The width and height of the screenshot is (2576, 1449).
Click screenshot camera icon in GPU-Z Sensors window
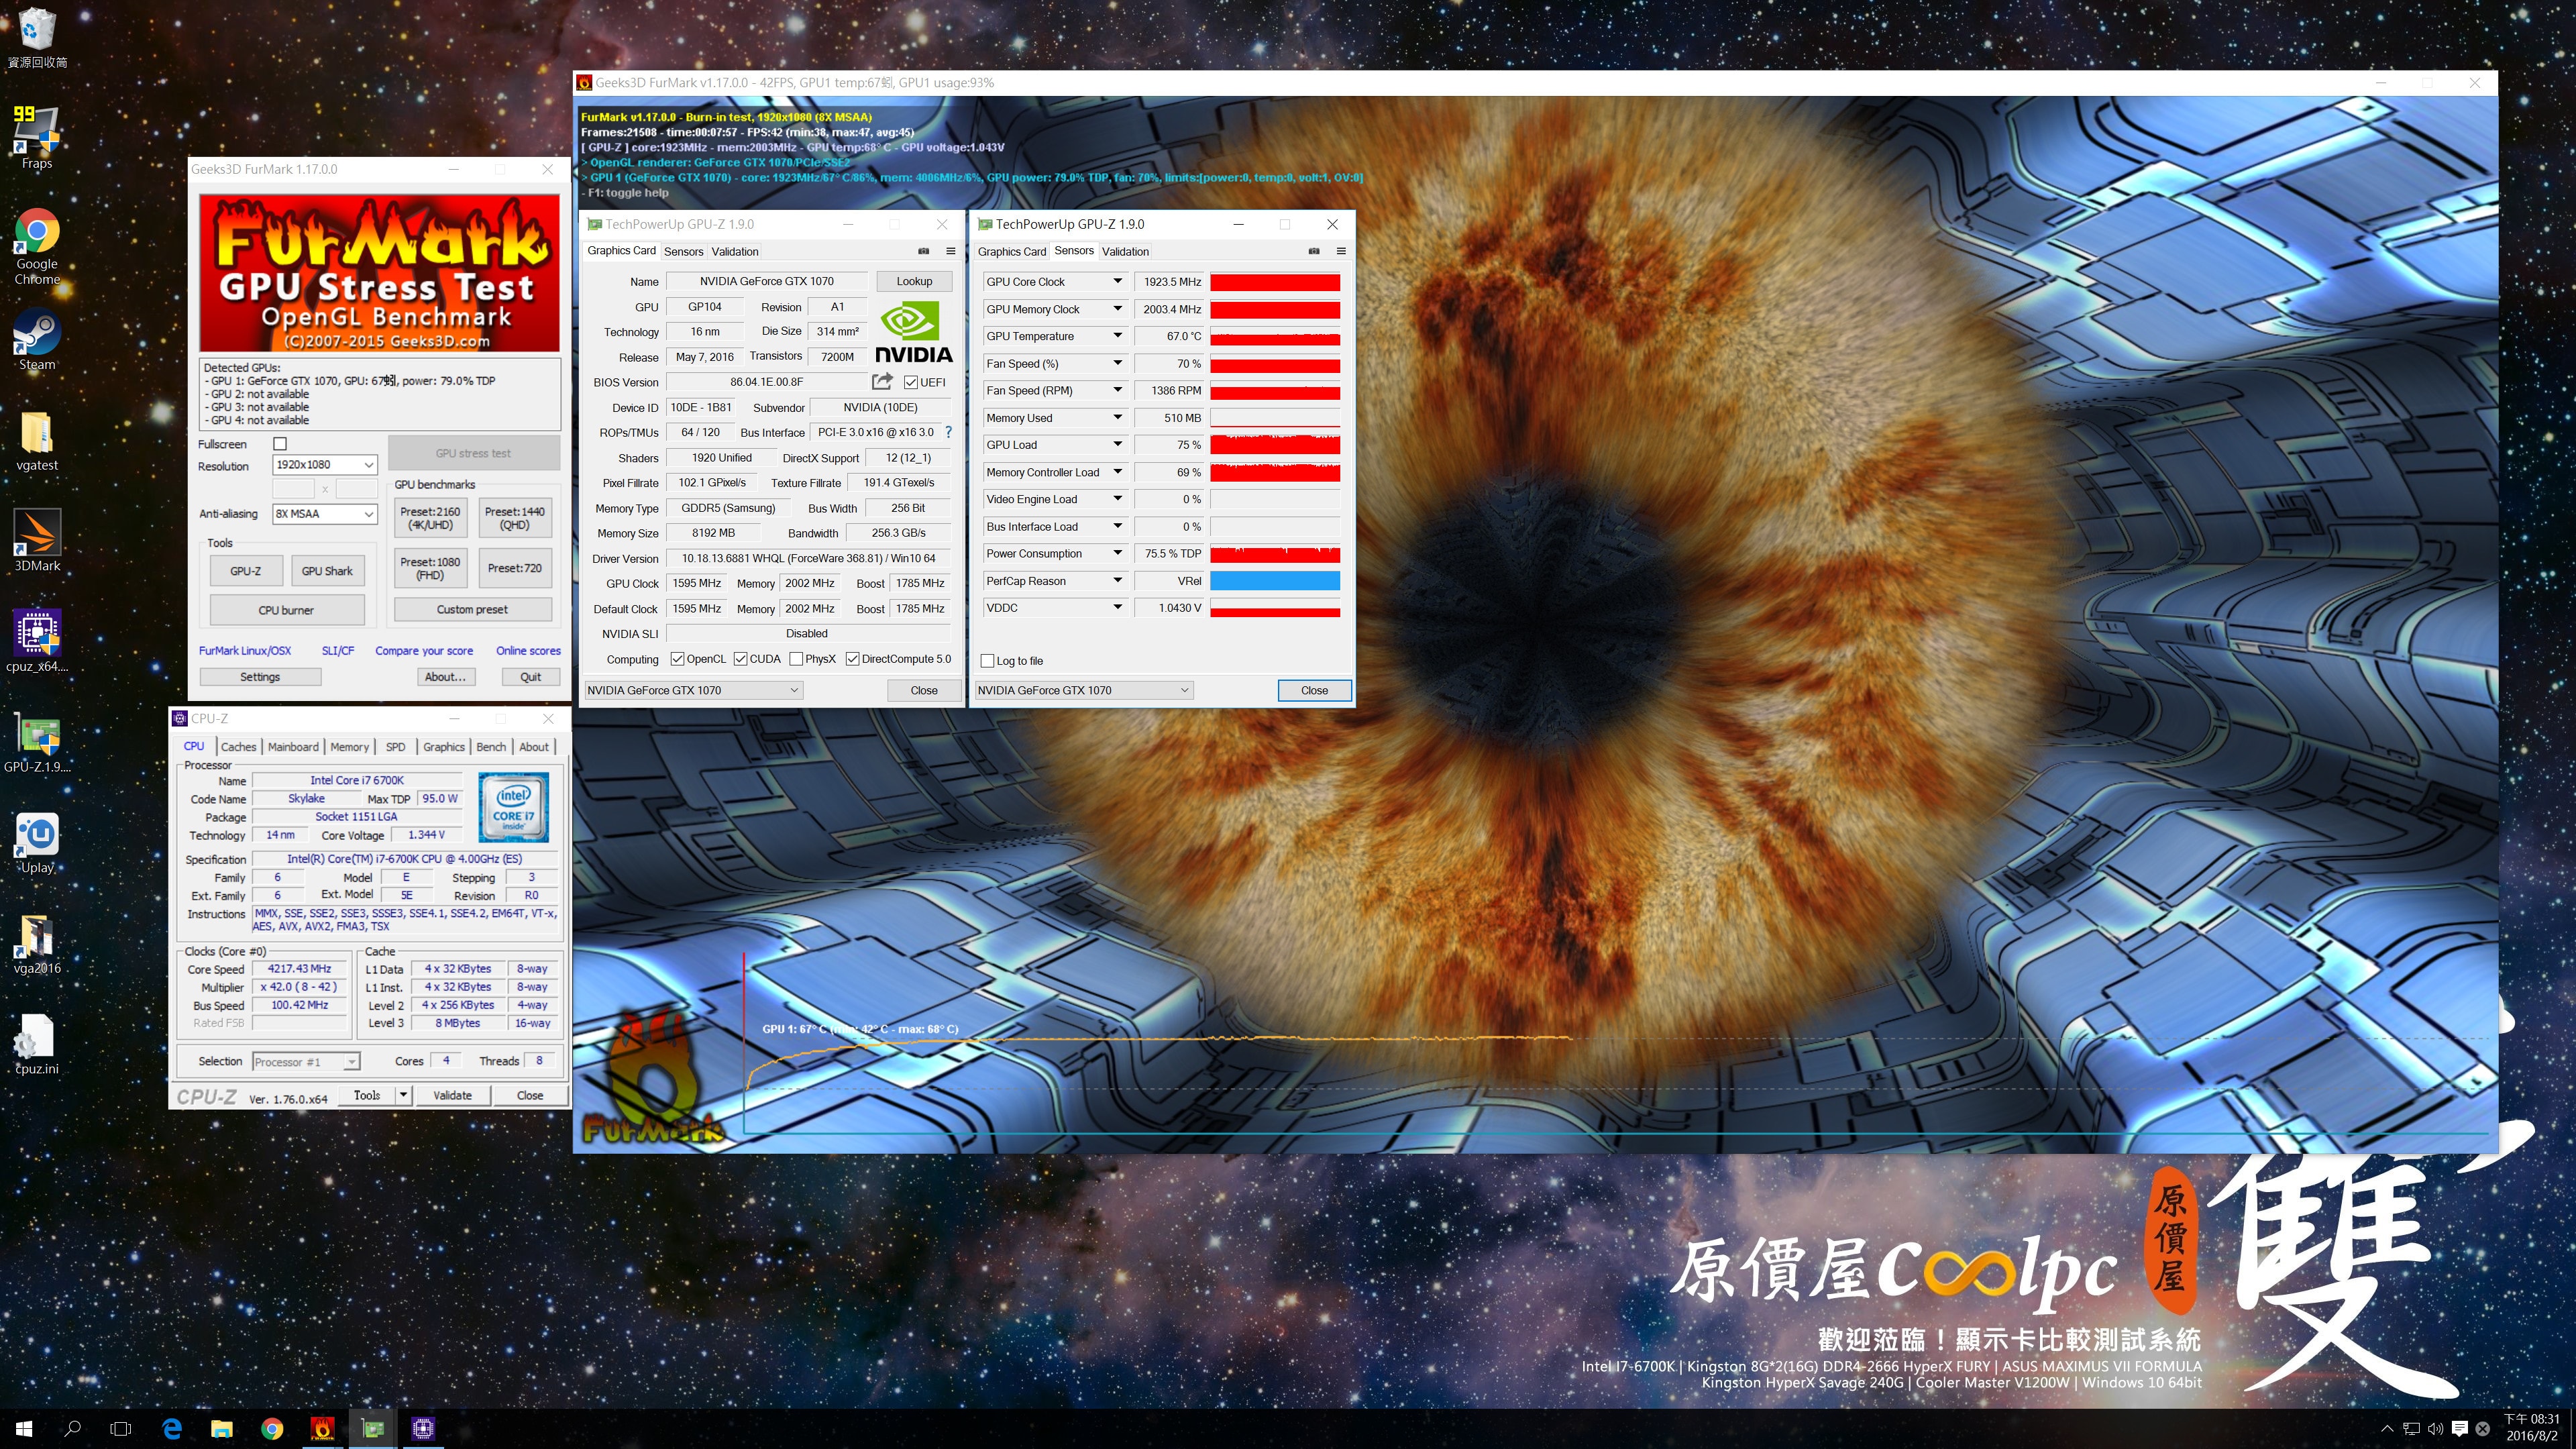pyautogui.click(x=1313, y=251)
